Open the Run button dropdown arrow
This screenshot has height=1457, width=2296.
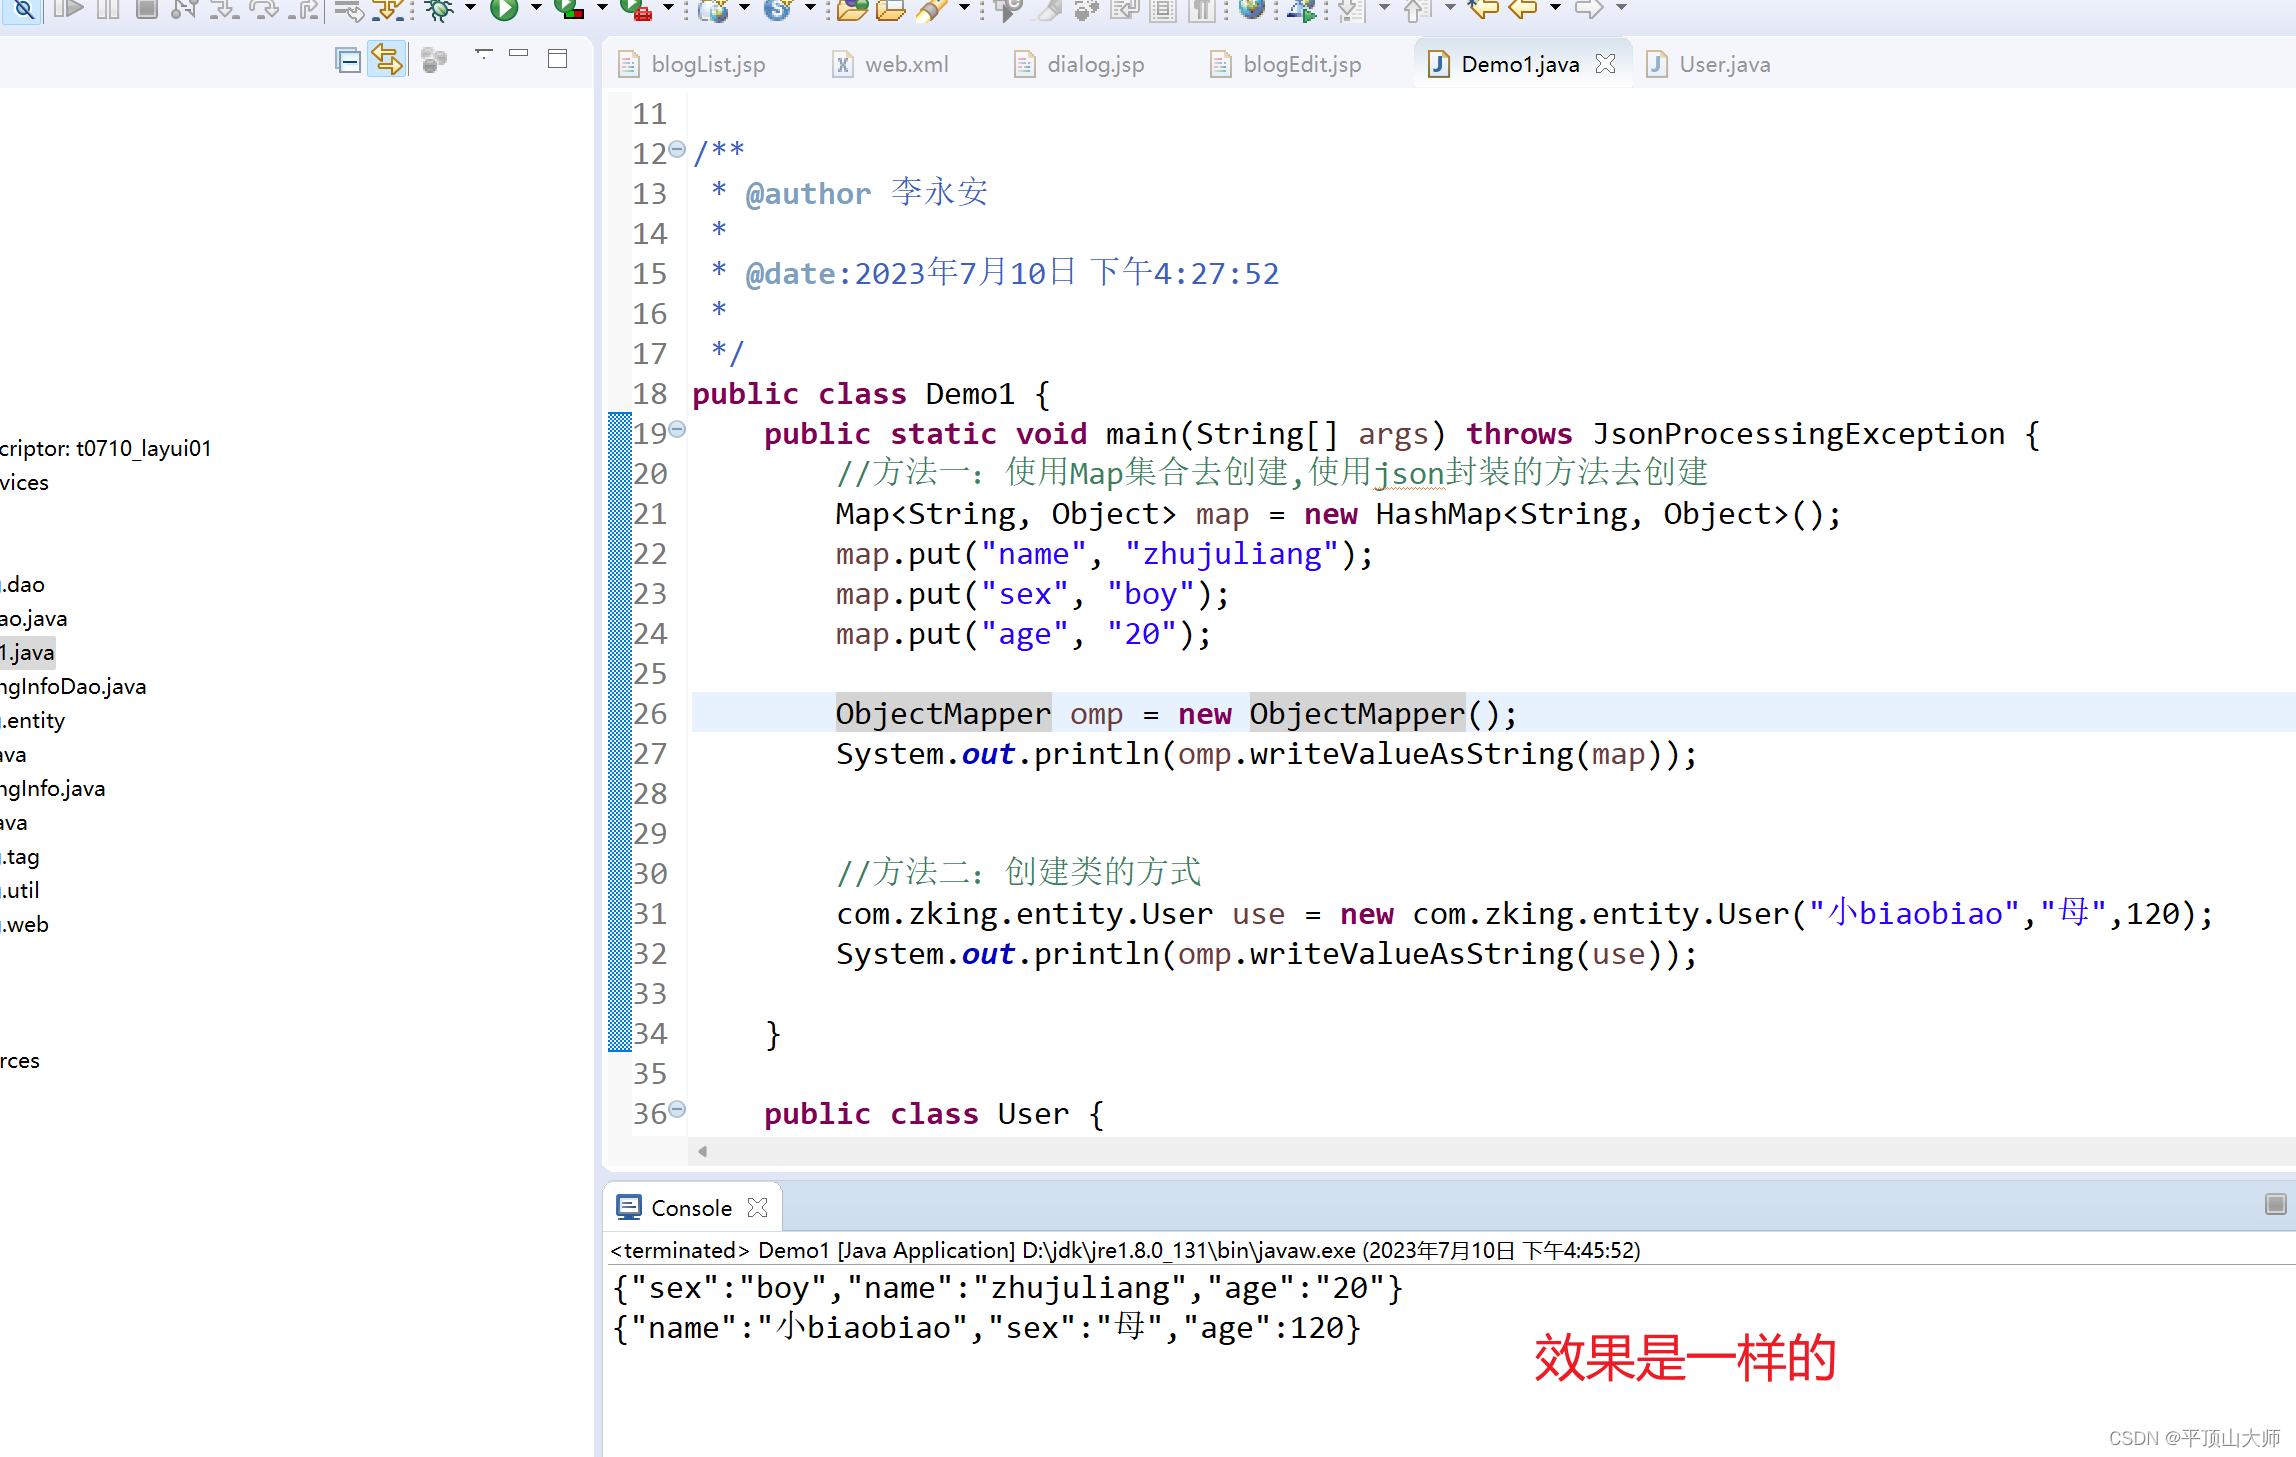[x=536, y=9]
